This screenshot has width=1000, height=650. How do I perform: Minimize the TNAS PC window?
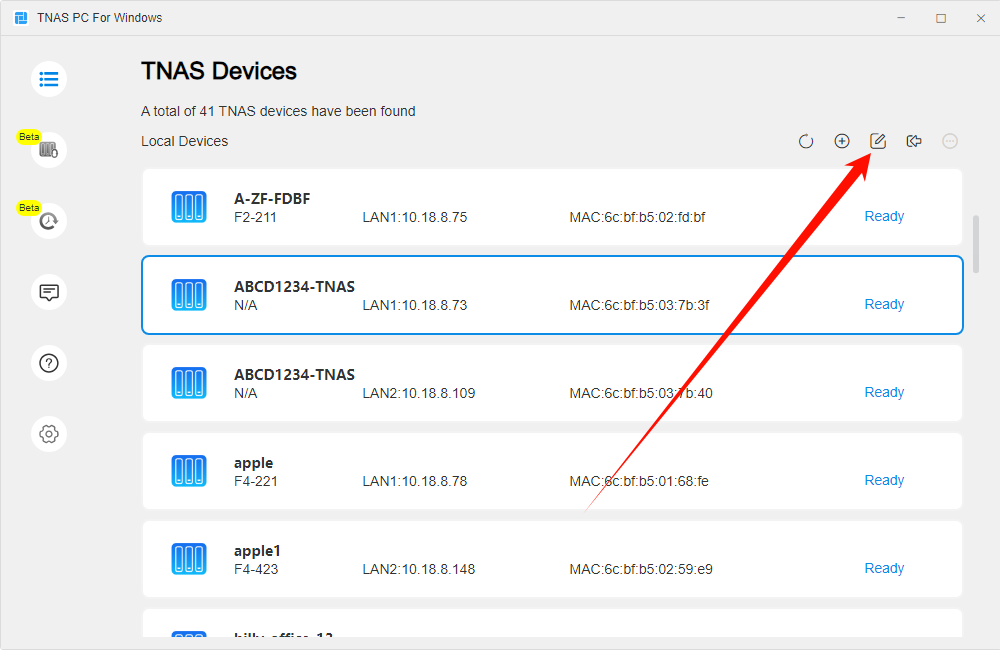[901, 18]
